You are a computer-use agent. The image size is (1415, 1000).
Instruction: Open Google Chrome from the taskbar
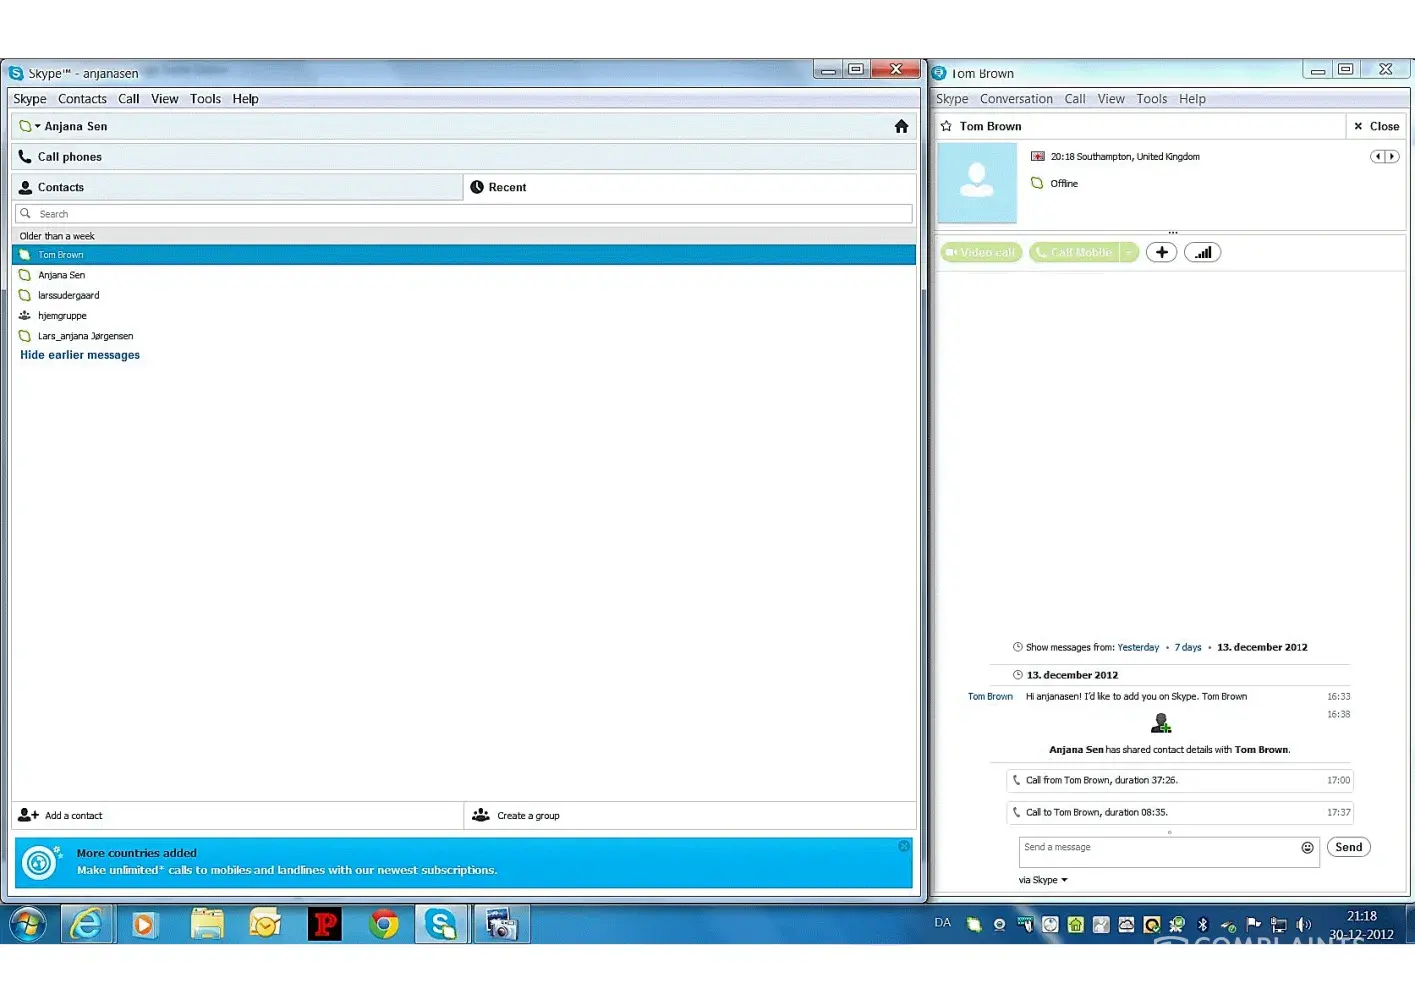click(x=383, y=925)
